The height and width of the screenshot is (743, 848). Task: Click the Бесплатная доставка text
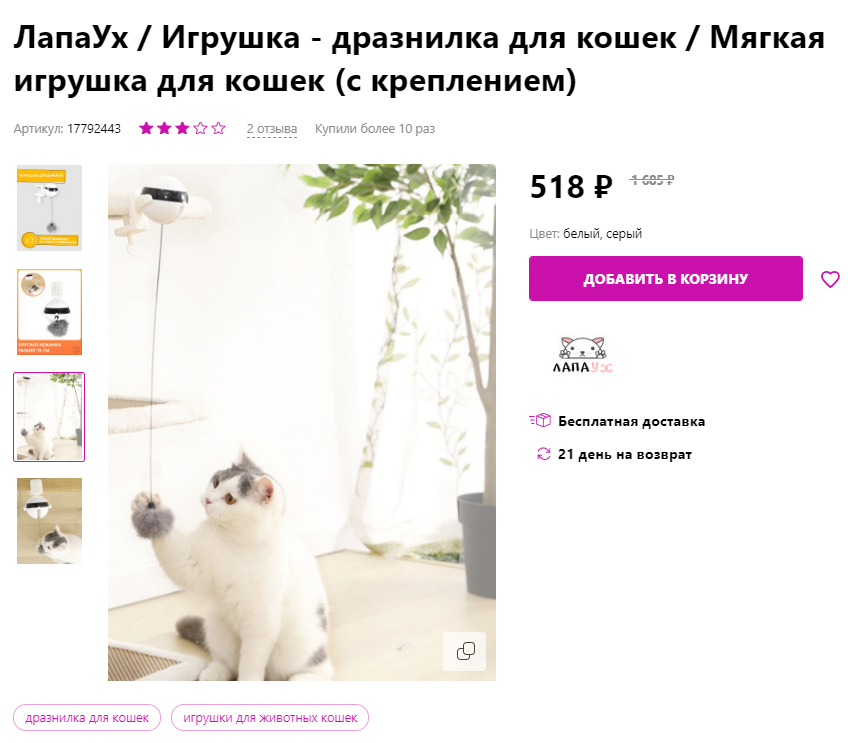(631, 421)
